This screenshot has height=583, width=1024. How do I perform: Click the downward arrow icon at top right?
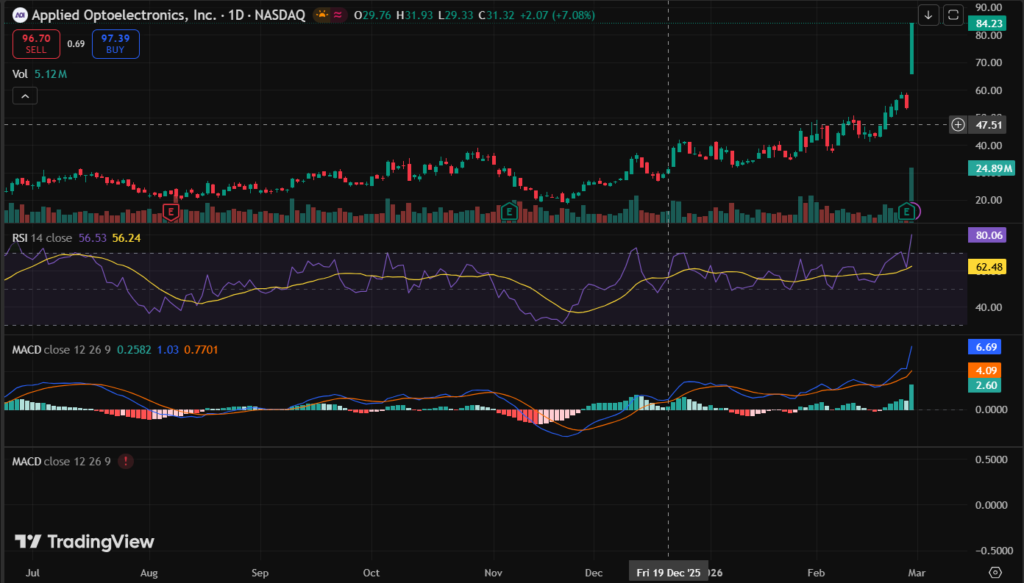pos(929,15)
